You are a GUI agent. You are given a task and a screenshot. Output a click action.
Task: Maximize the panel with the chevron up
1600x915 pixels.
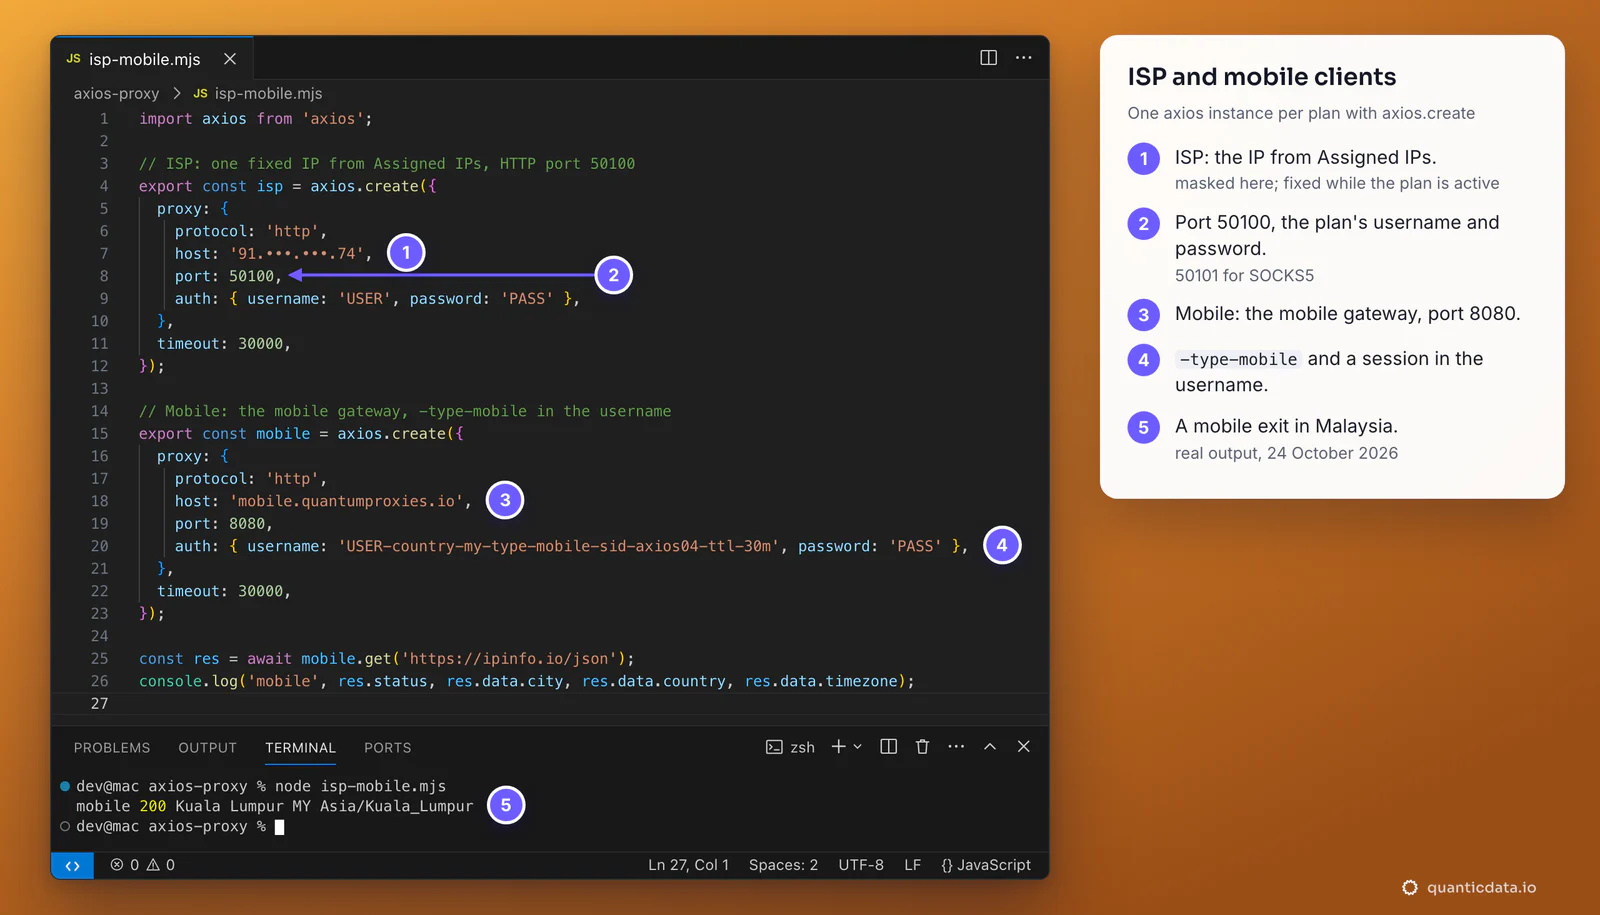pos(990,747)
